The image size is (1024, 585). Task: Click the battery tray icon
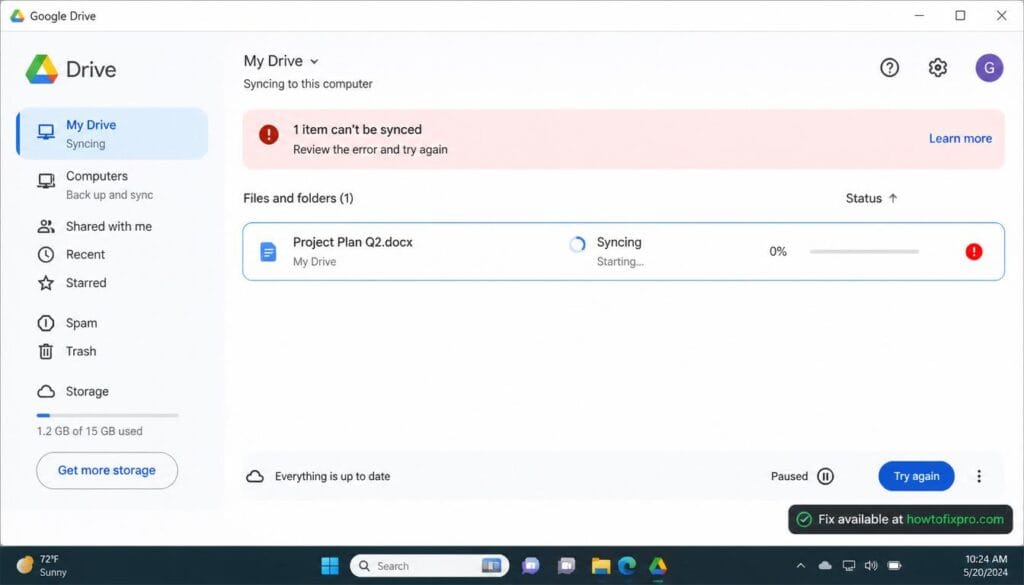894,565
